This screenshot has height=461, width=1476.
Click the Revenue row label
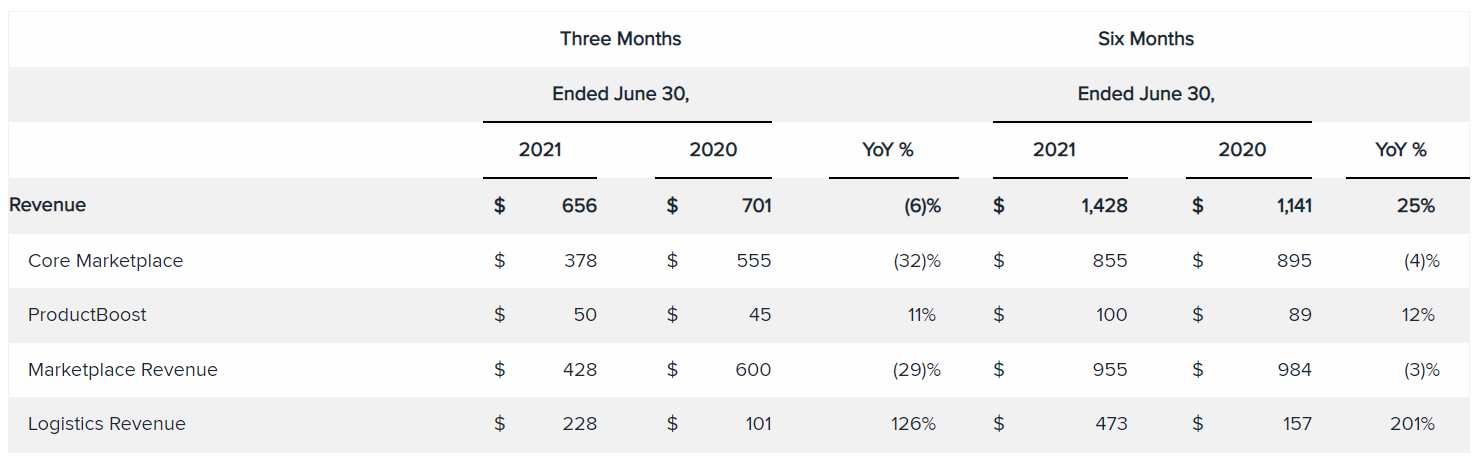tap(47, 205)
